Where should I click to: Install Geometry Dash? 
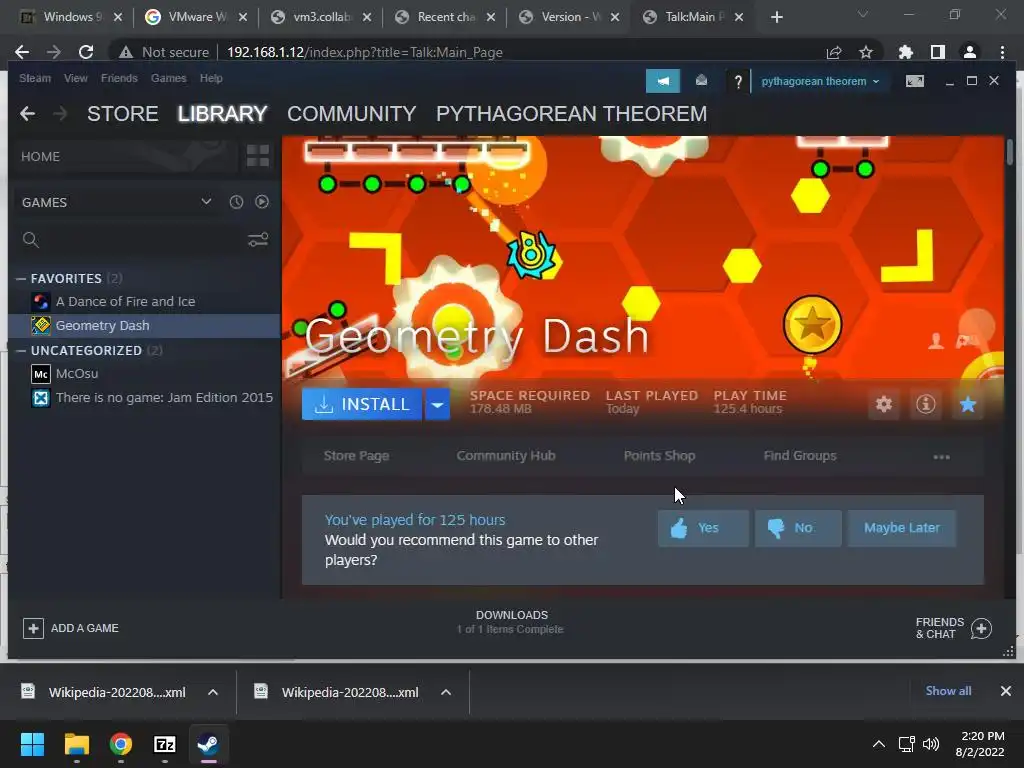point(362,404)
